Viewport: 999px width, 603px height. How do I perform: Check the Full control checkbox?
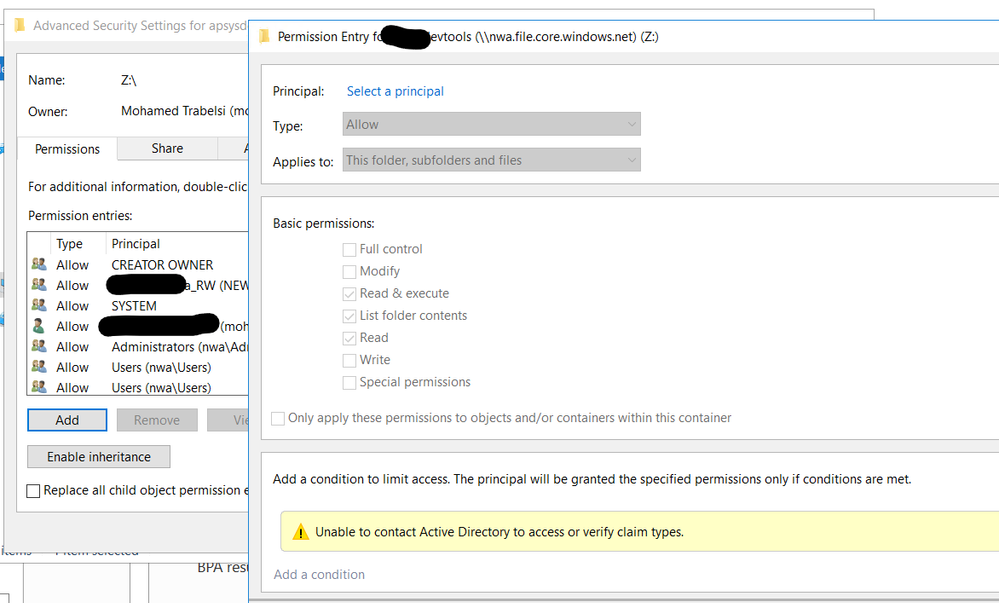tap(349, 249)
